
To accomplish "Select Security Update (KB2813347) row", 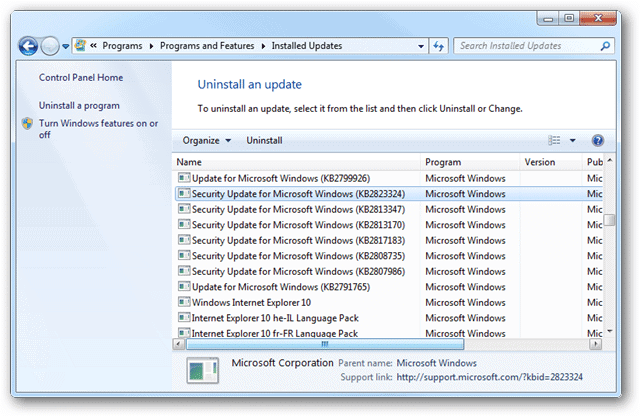I will click(x=389, y=209).
